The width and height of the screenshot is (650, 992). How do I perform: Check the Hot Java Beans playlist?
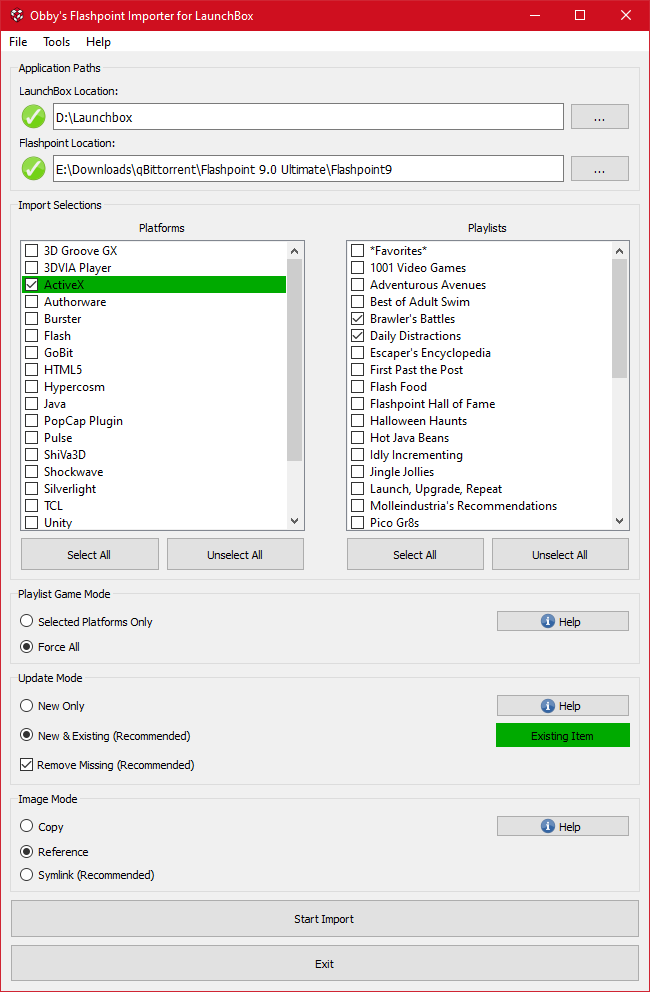[358, 438]
